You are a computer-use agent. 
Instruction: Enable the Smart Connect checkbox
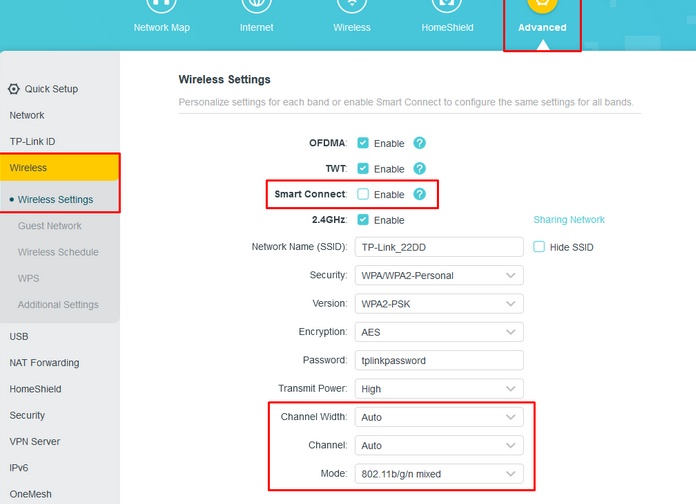click(363, 194)
